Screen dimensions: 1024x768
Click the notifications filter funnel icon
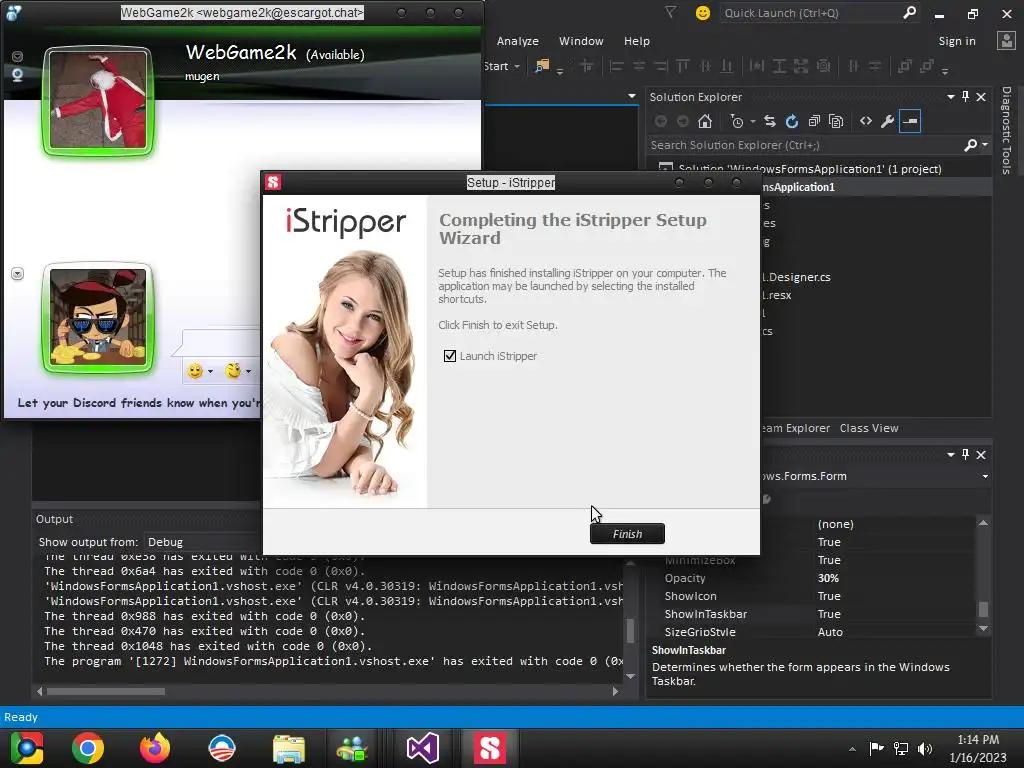tap(671, 12)
